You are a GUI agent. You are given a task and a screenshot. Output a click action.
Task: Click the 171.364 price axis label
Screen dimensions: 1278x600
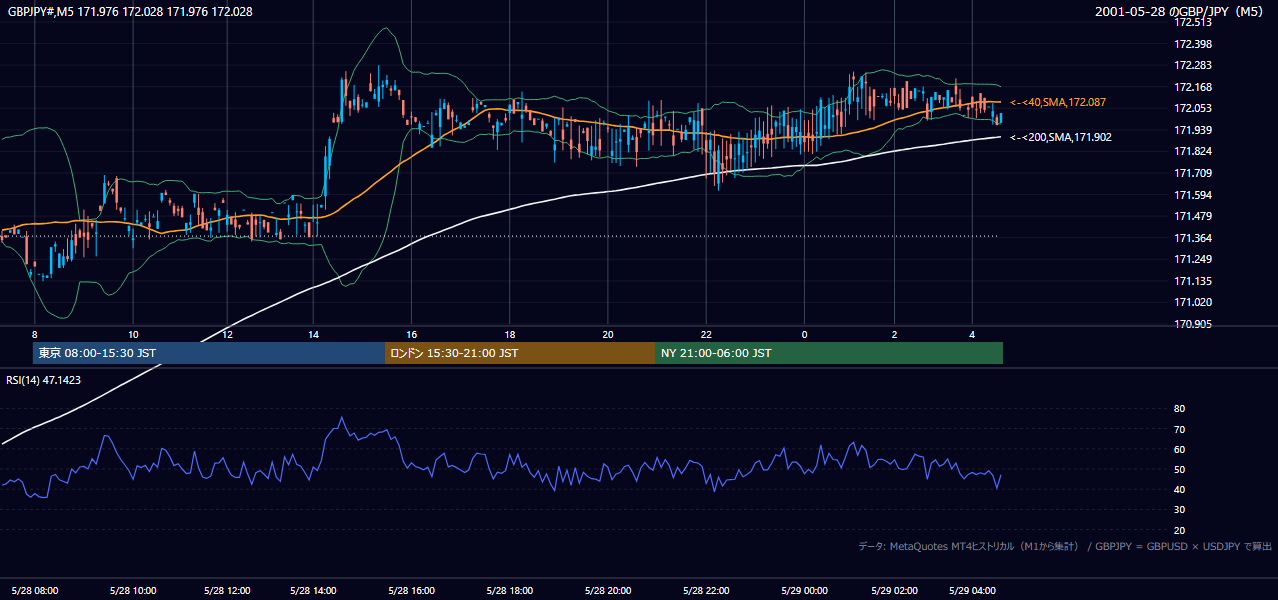click(1192, 238)
